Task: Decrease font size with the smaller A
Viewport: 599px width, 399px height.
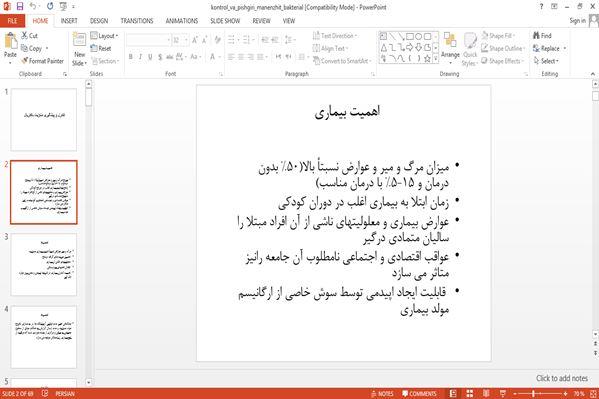Action: point(204,40)
